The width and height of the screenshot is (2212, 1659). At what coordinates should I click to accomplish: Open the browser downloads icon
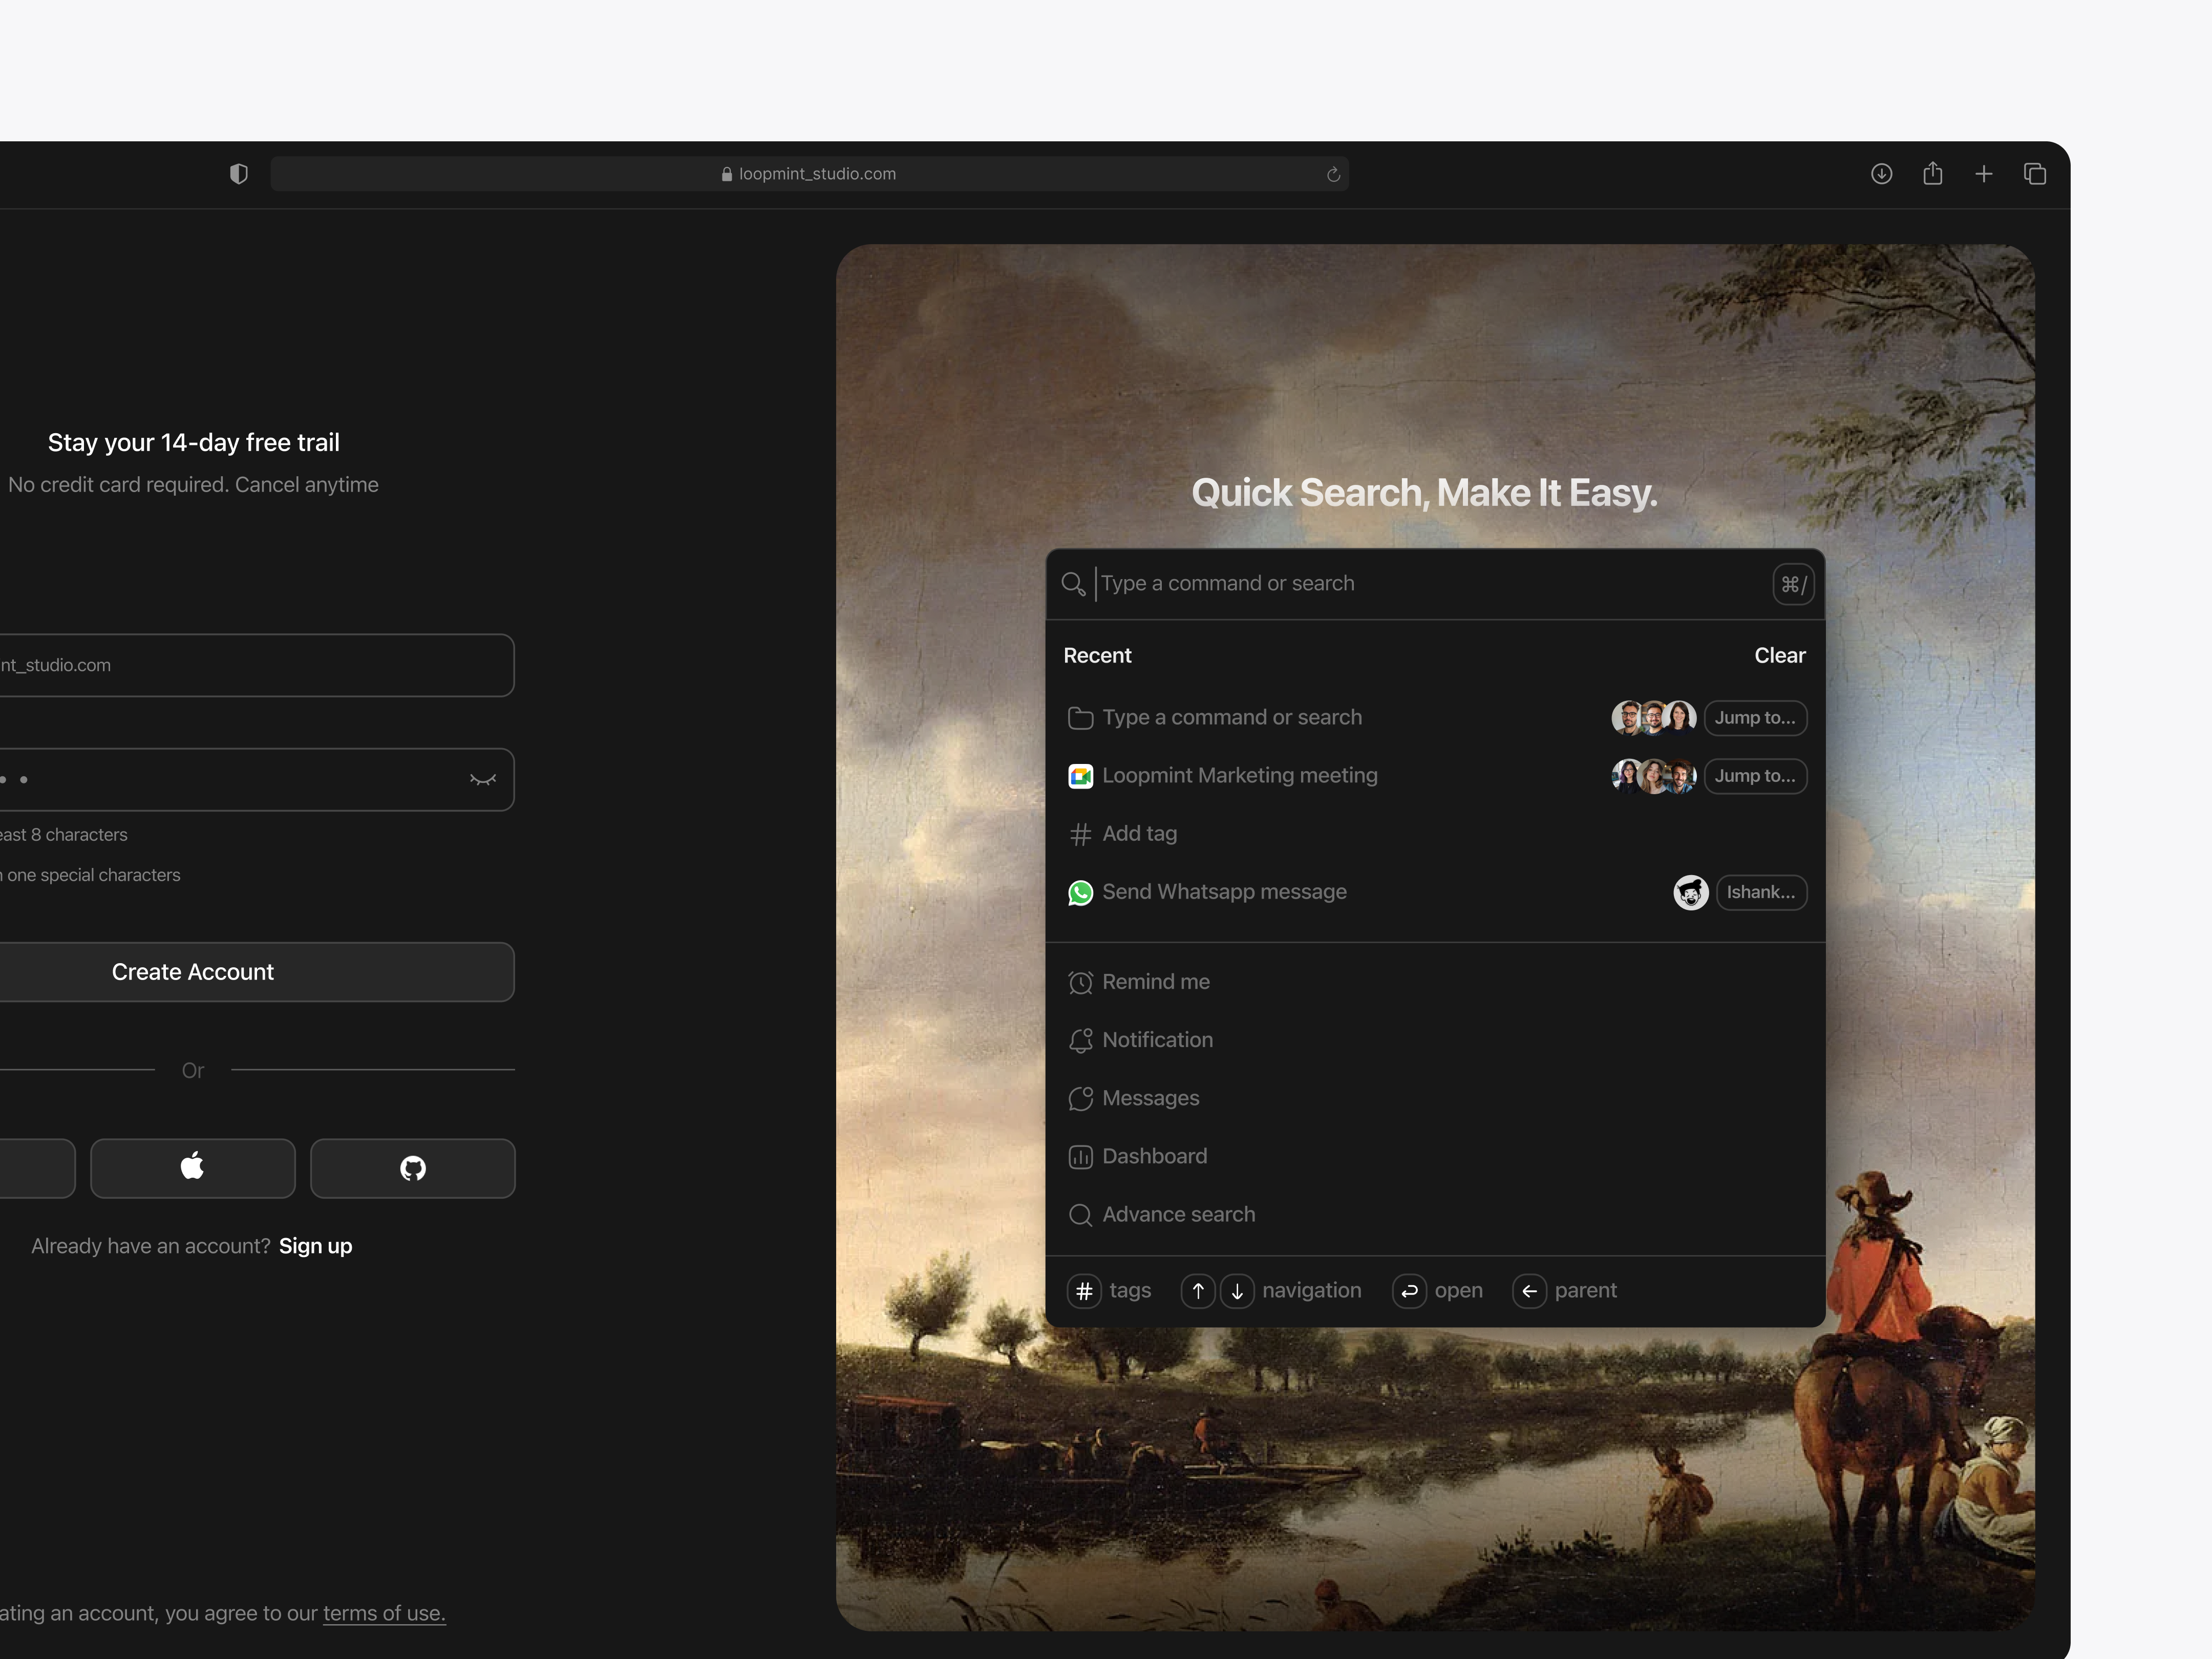1881,174
